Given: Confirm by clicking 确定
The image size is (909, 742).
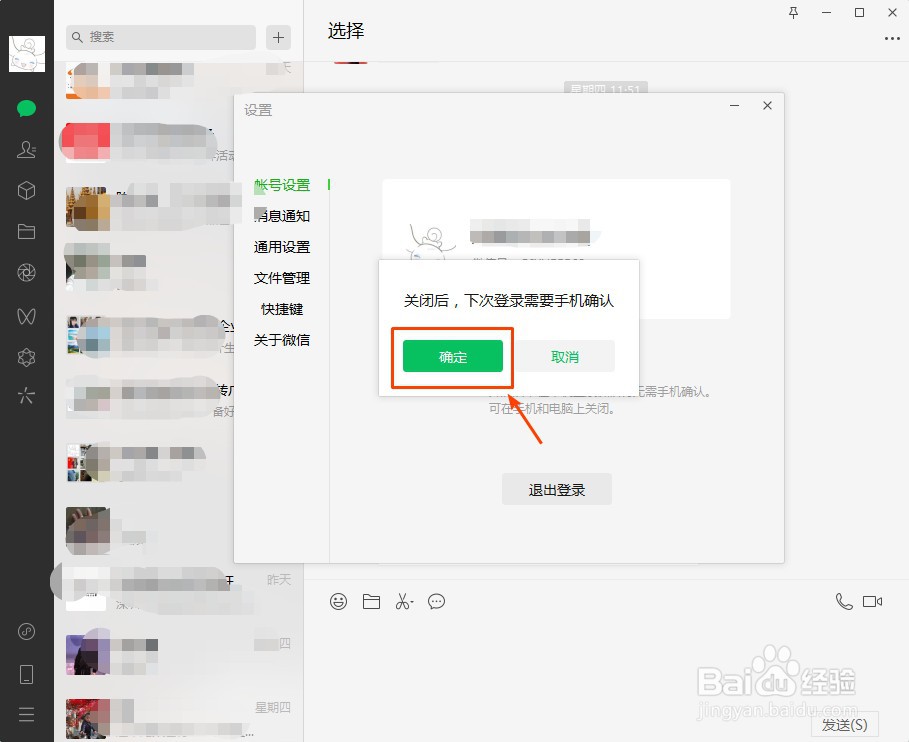Looking at the screenshot, I should point(451,356).
